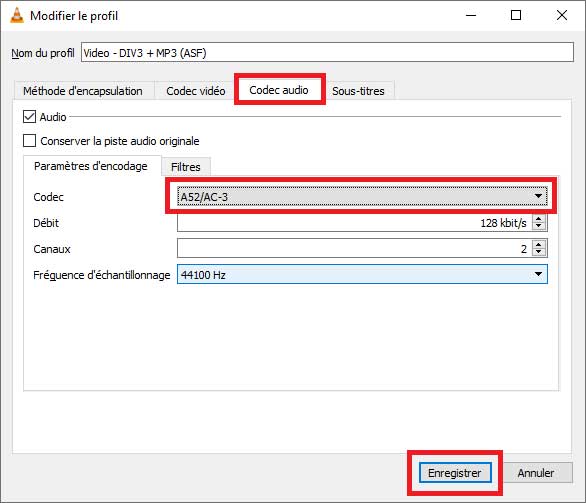Enable Conserver la piste audio originale
This screenshot has width=586, height=503.
[30, 141]
